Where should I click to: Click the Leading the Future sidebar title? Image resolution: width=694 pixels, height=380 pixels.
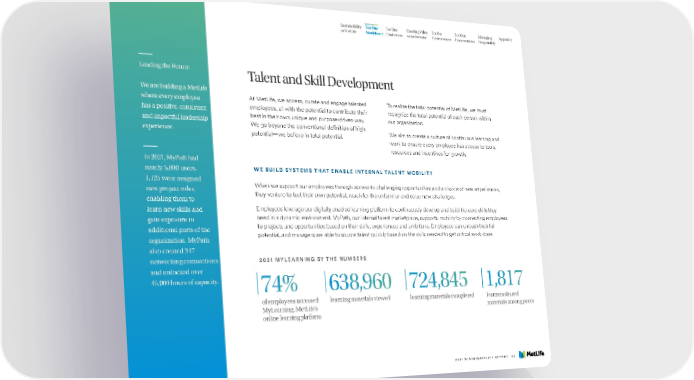tap(164, 65)
